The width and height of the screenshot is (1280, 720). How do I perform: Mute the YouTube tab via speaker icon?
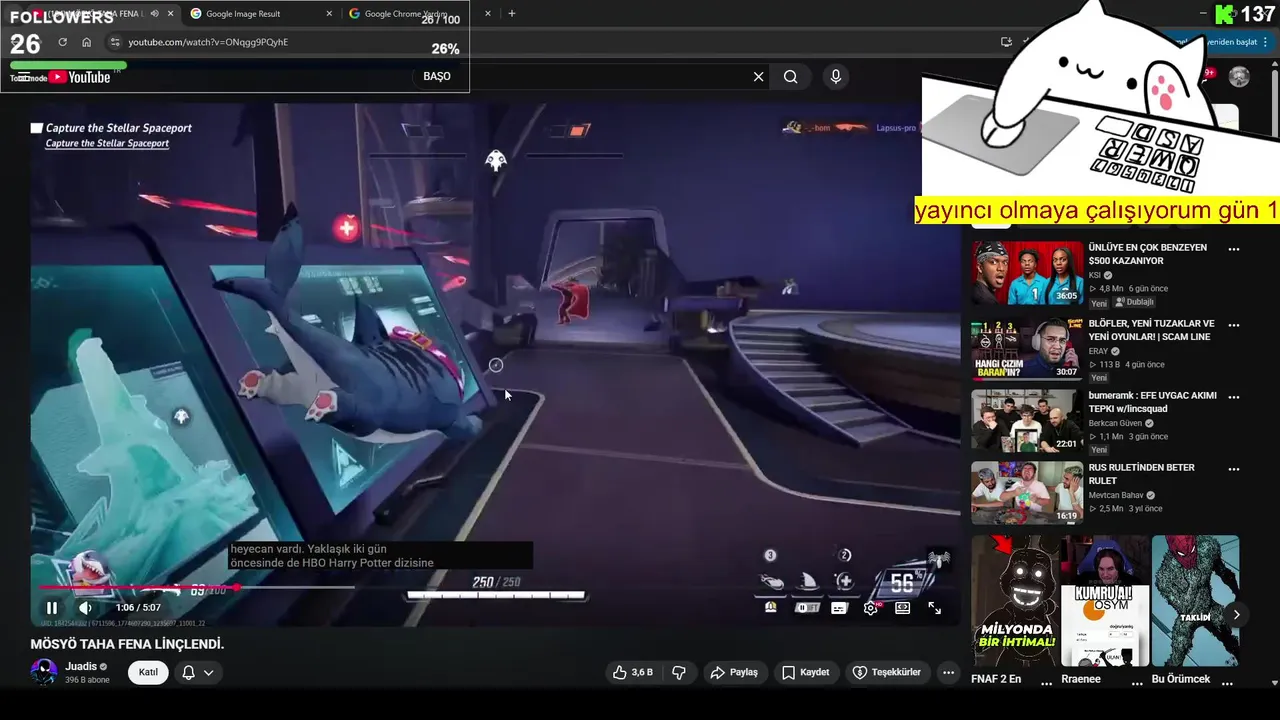(x=154, y=14)
